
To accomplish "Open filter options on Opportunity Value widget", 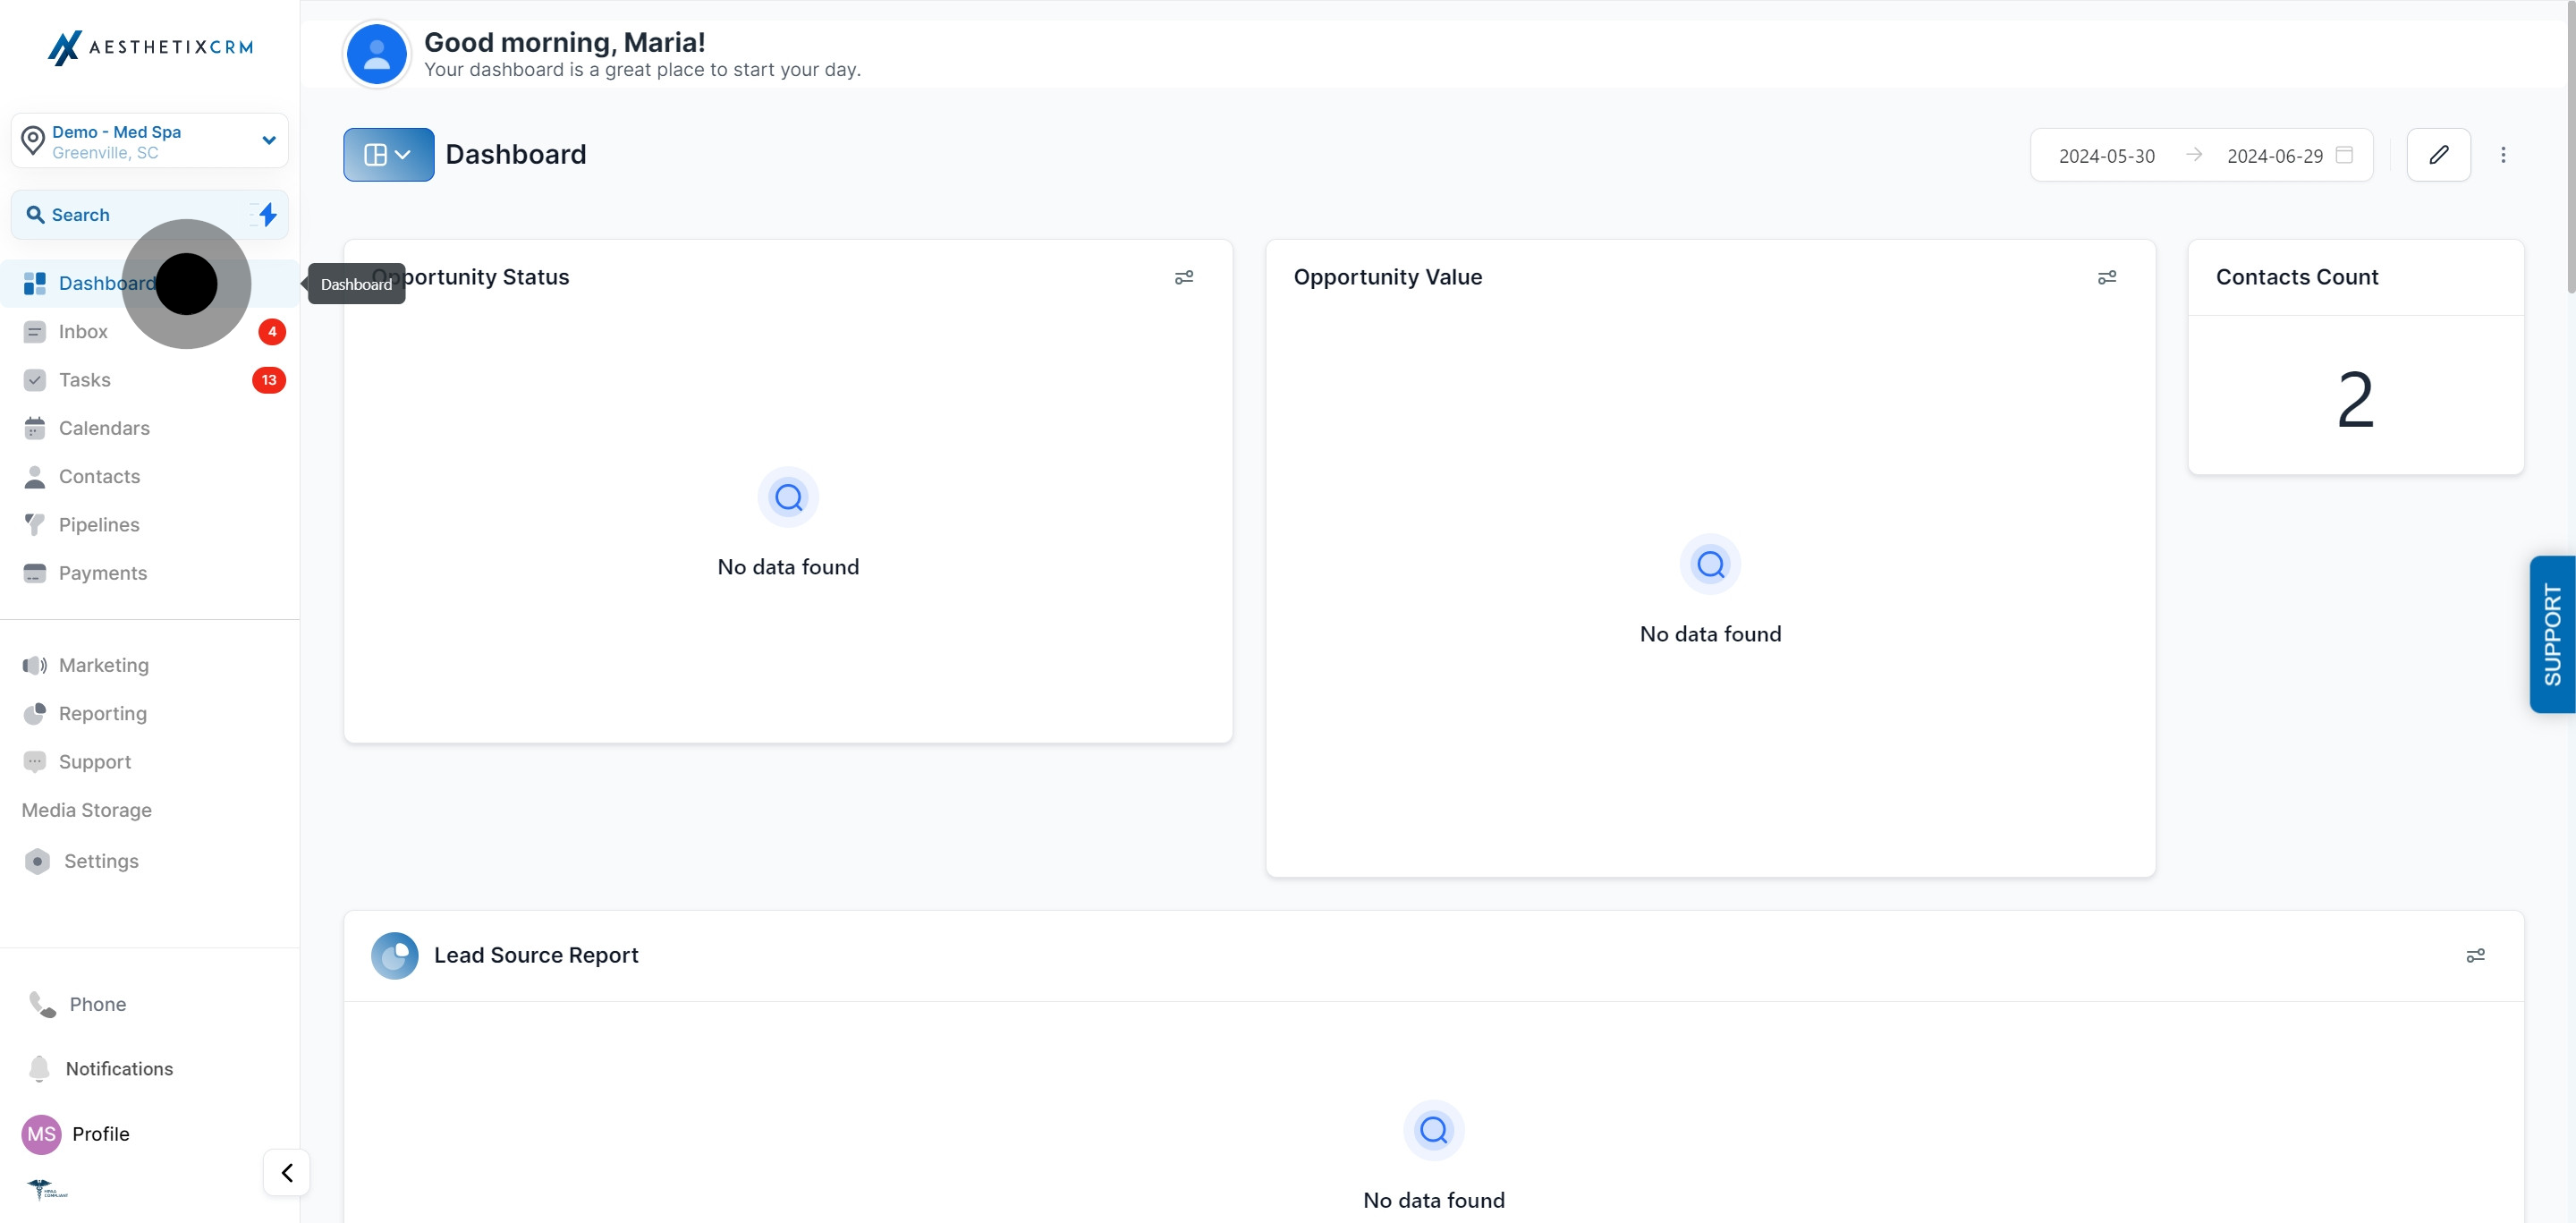I will pyautogui.click(x=2107, y=277).
